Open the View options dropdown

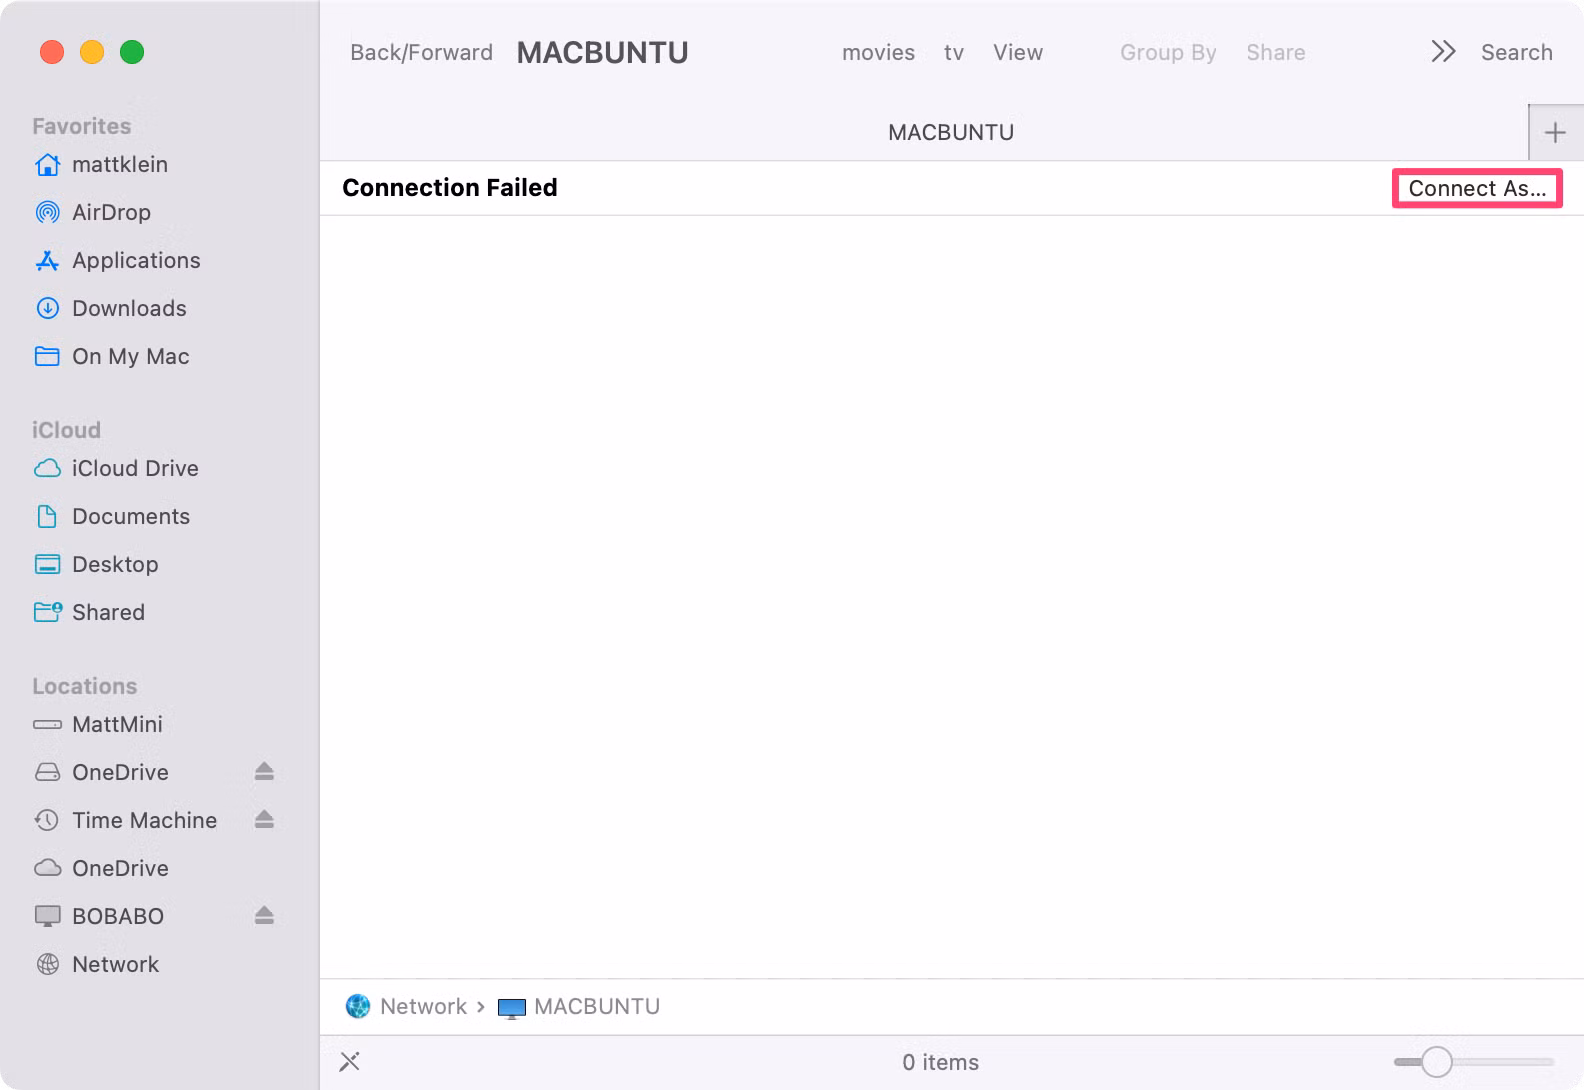point(1018,52)
